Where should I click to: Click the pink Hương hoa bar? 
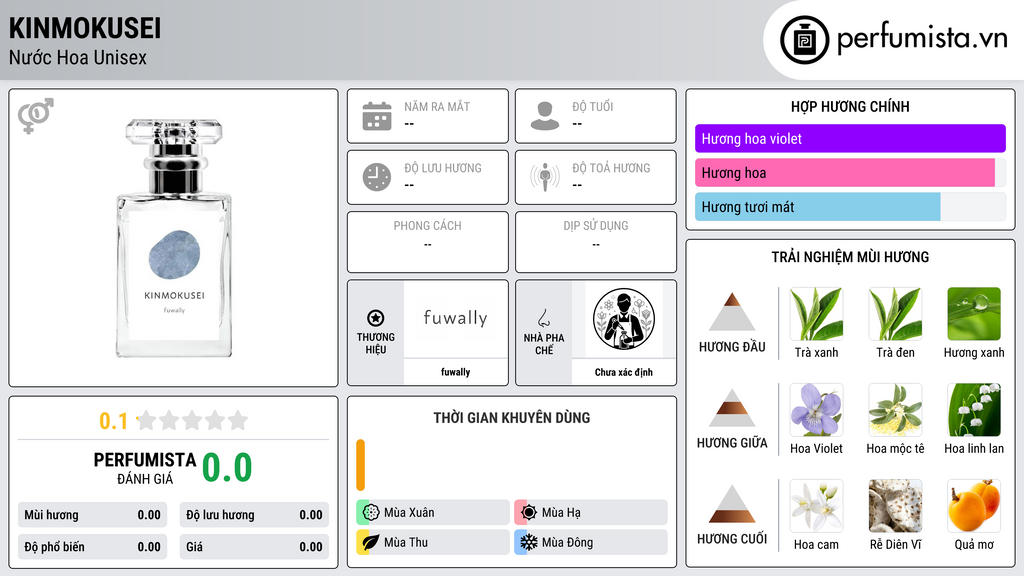pyautogui.click(x=844, y=172)
